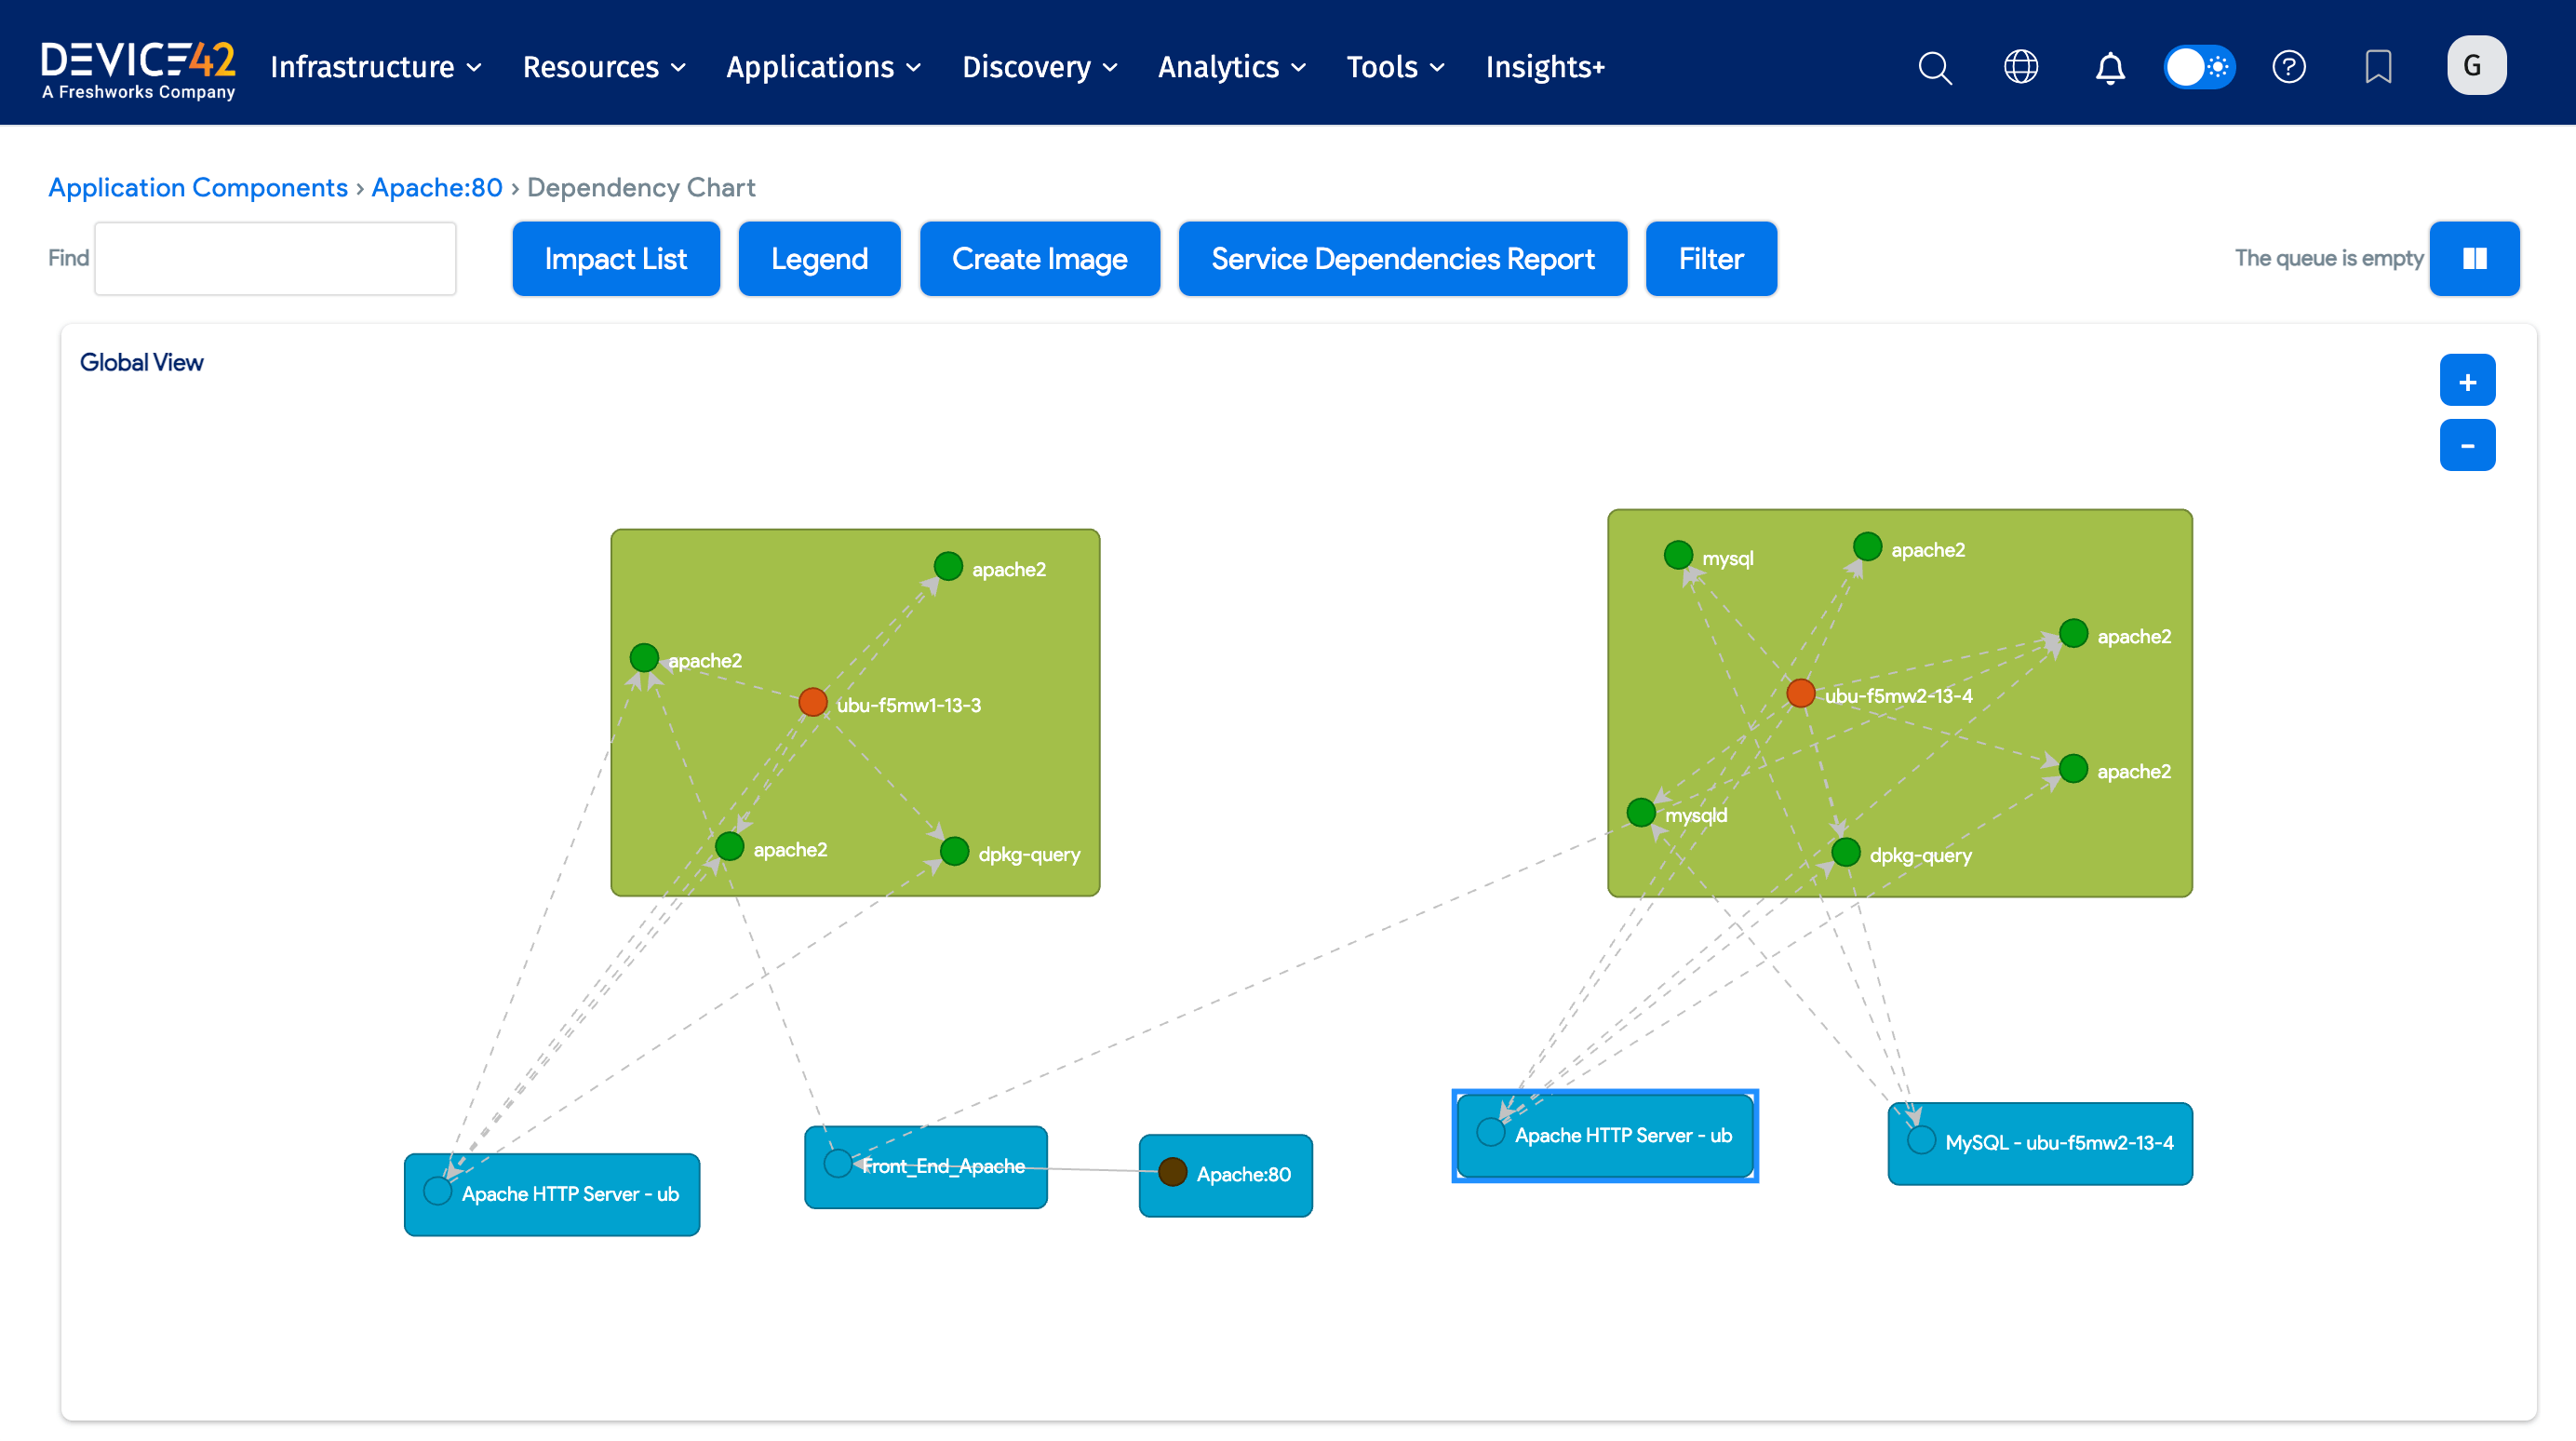Open the bookmarks icon
The image size is (2576, 1441).
2378,67
